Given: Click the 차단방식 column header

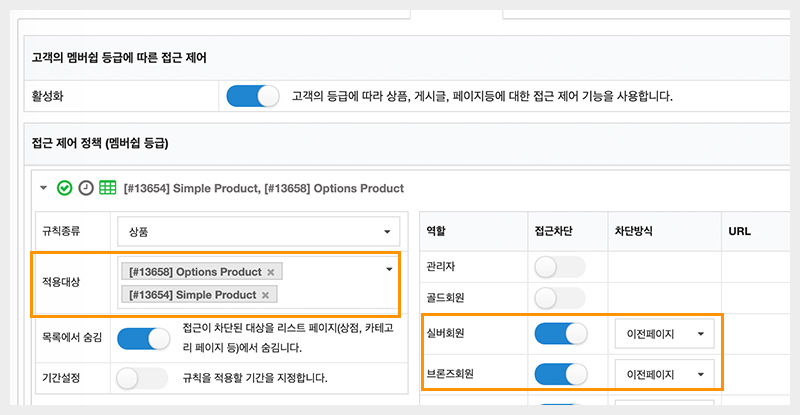Looking at the screenshot, I should coord(636,231).
